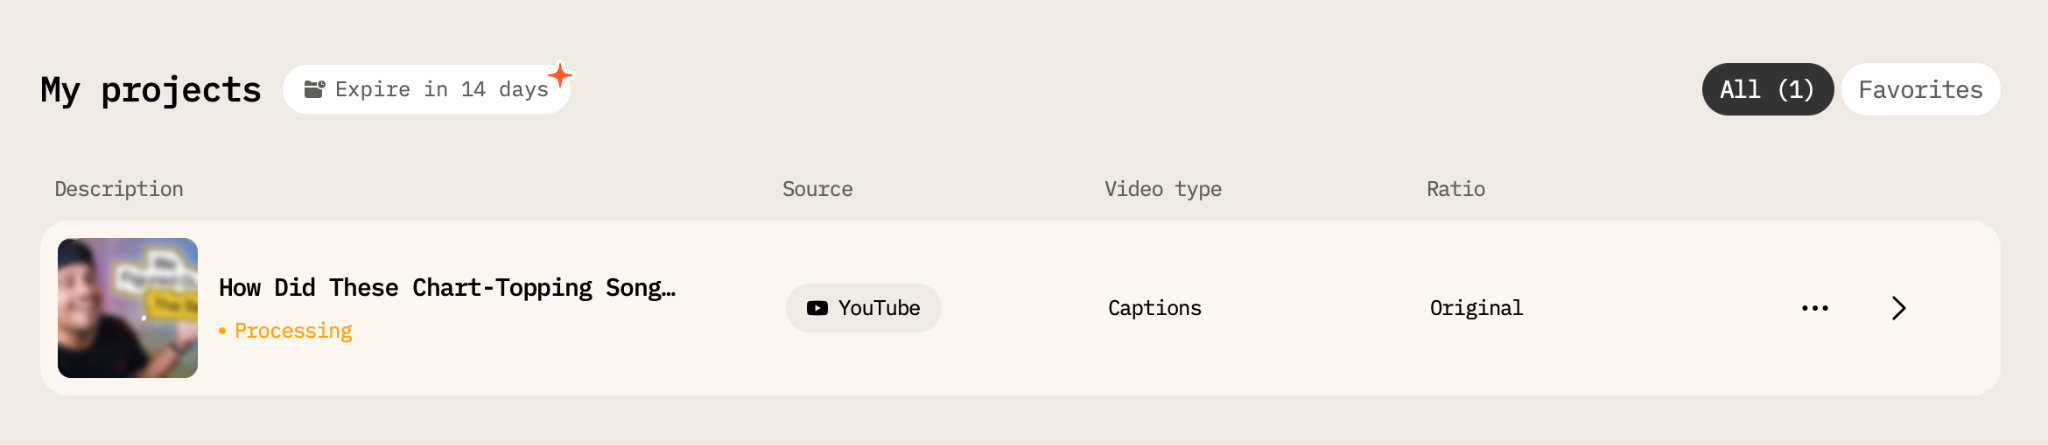This screenshot has width=2048, height=445.
Task: Open the project with the right chevron arrow
Action: tap(1898, 308)
